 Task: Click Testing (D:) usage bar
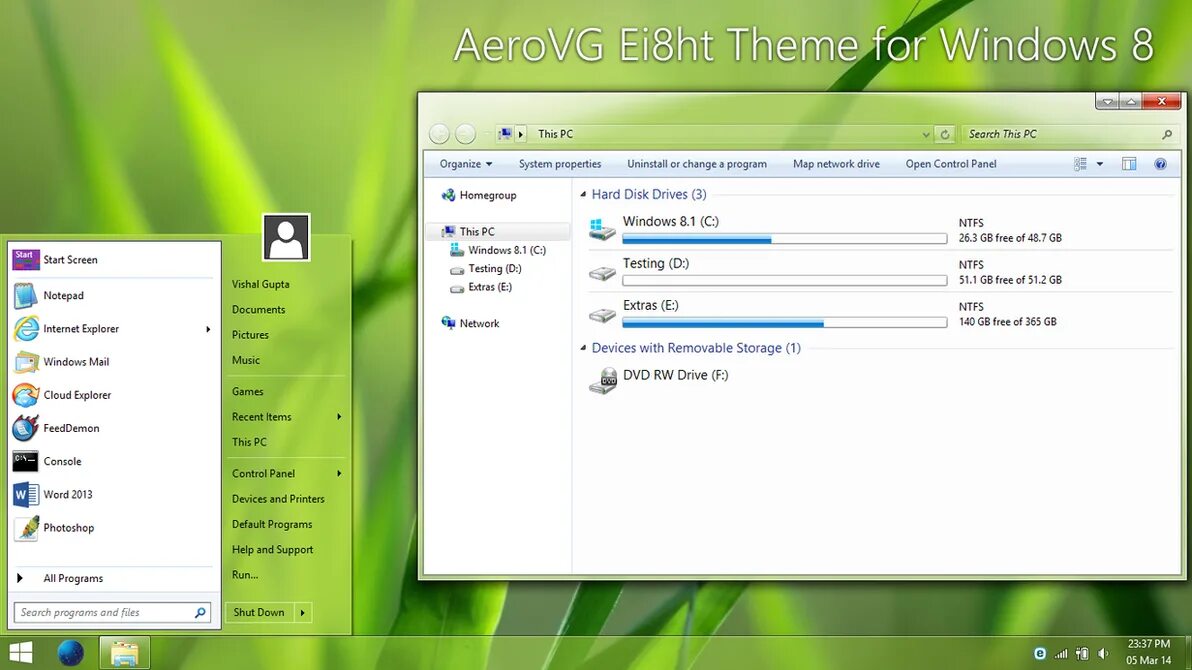785,281
